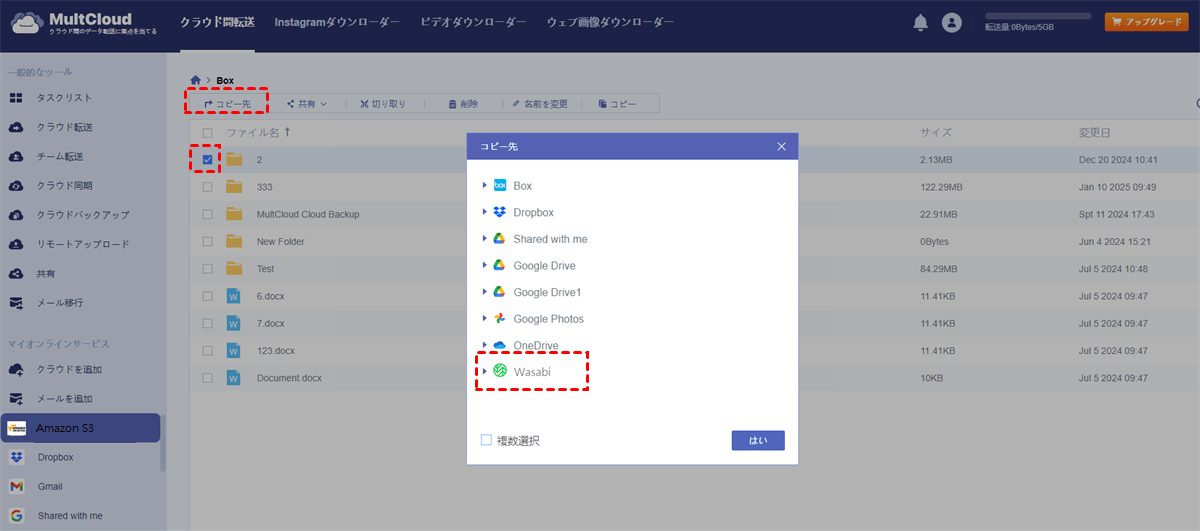Enable 複数選択 checkbox in dialog
Screen dimensions: 1200x531
(486, 440)
